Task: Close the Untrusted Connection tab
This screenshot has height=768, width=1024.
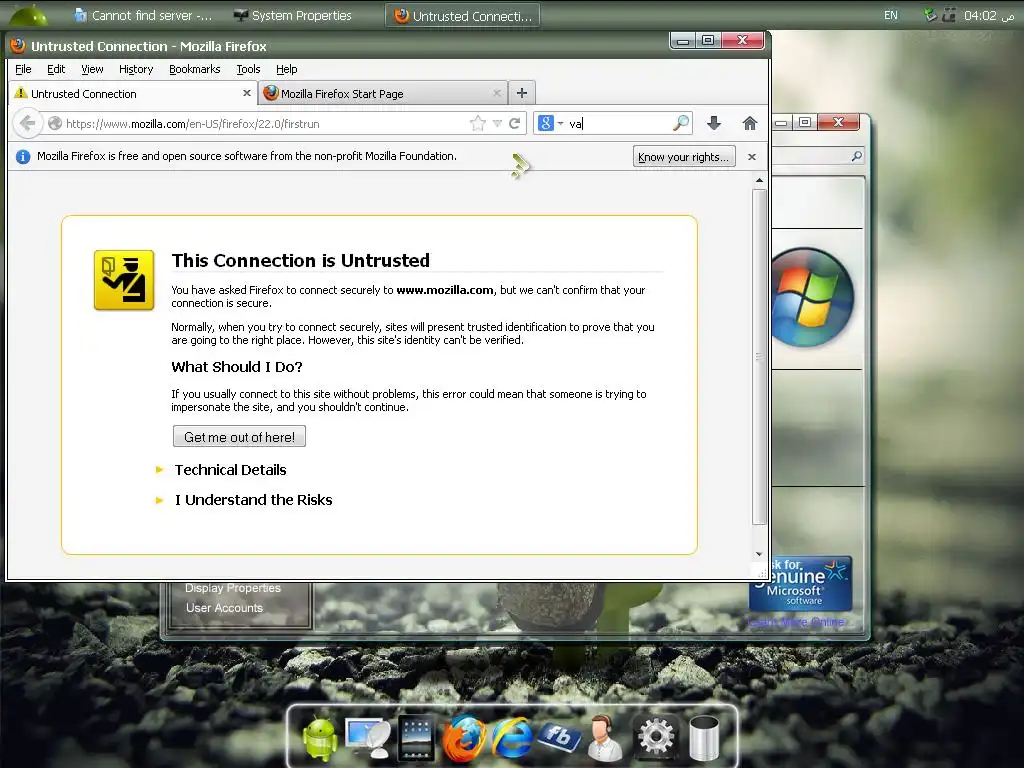Action: coord(247,93)
